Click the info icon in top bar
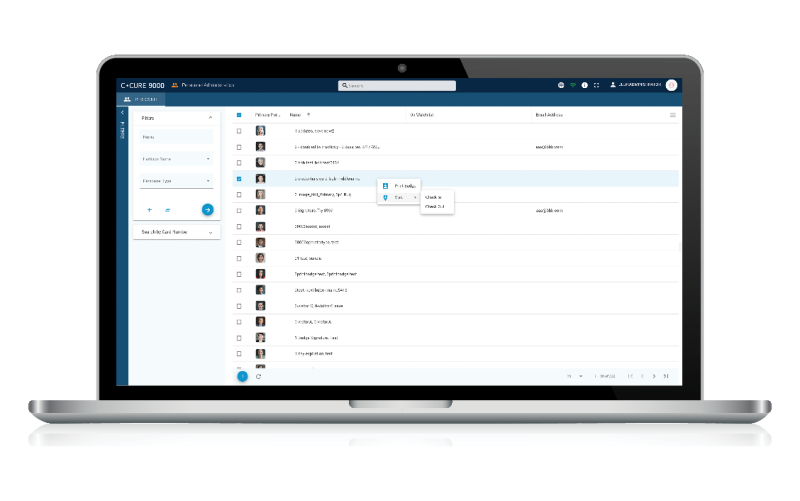800x501 pixels. tap(585, 86)
